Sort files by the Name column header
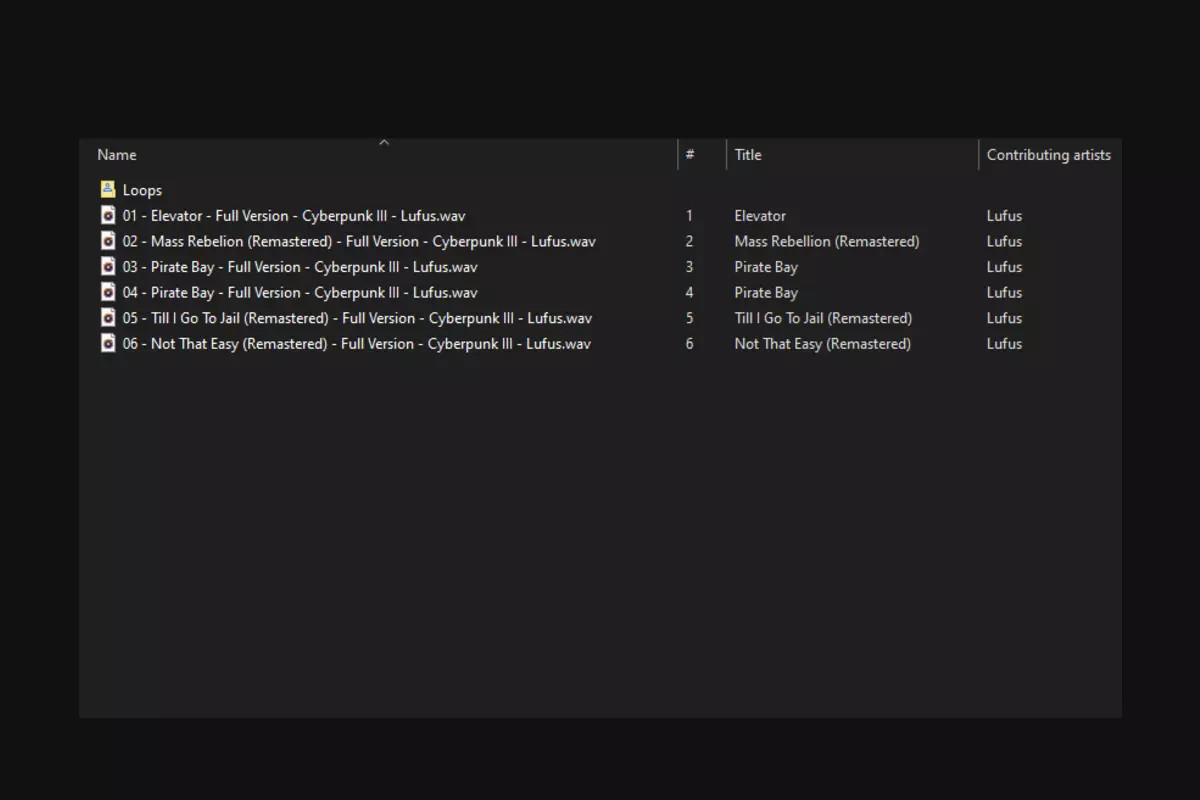 coord(117,155)
